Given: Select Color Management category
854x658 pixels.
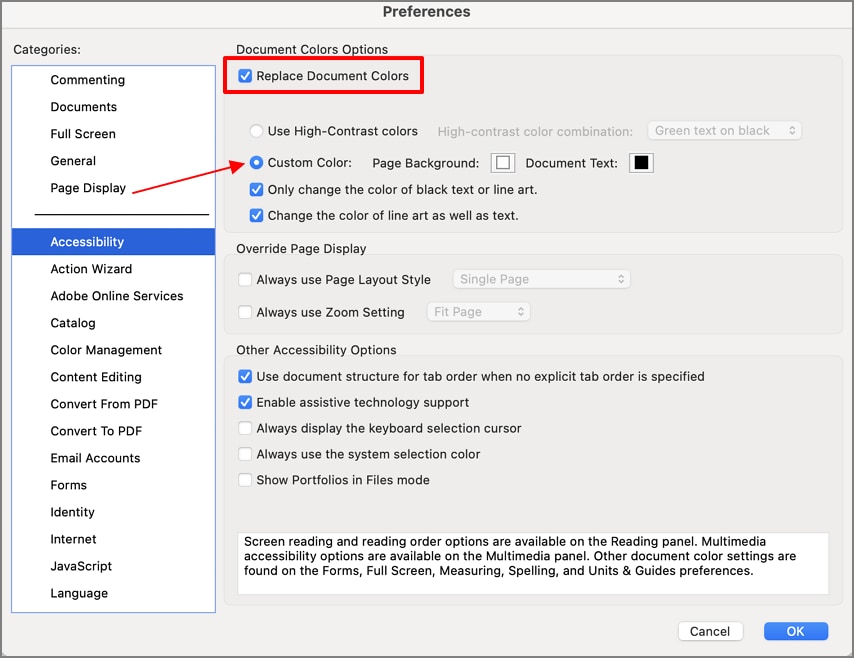Looking at the screenshot, I should click(x=113, y=350).
